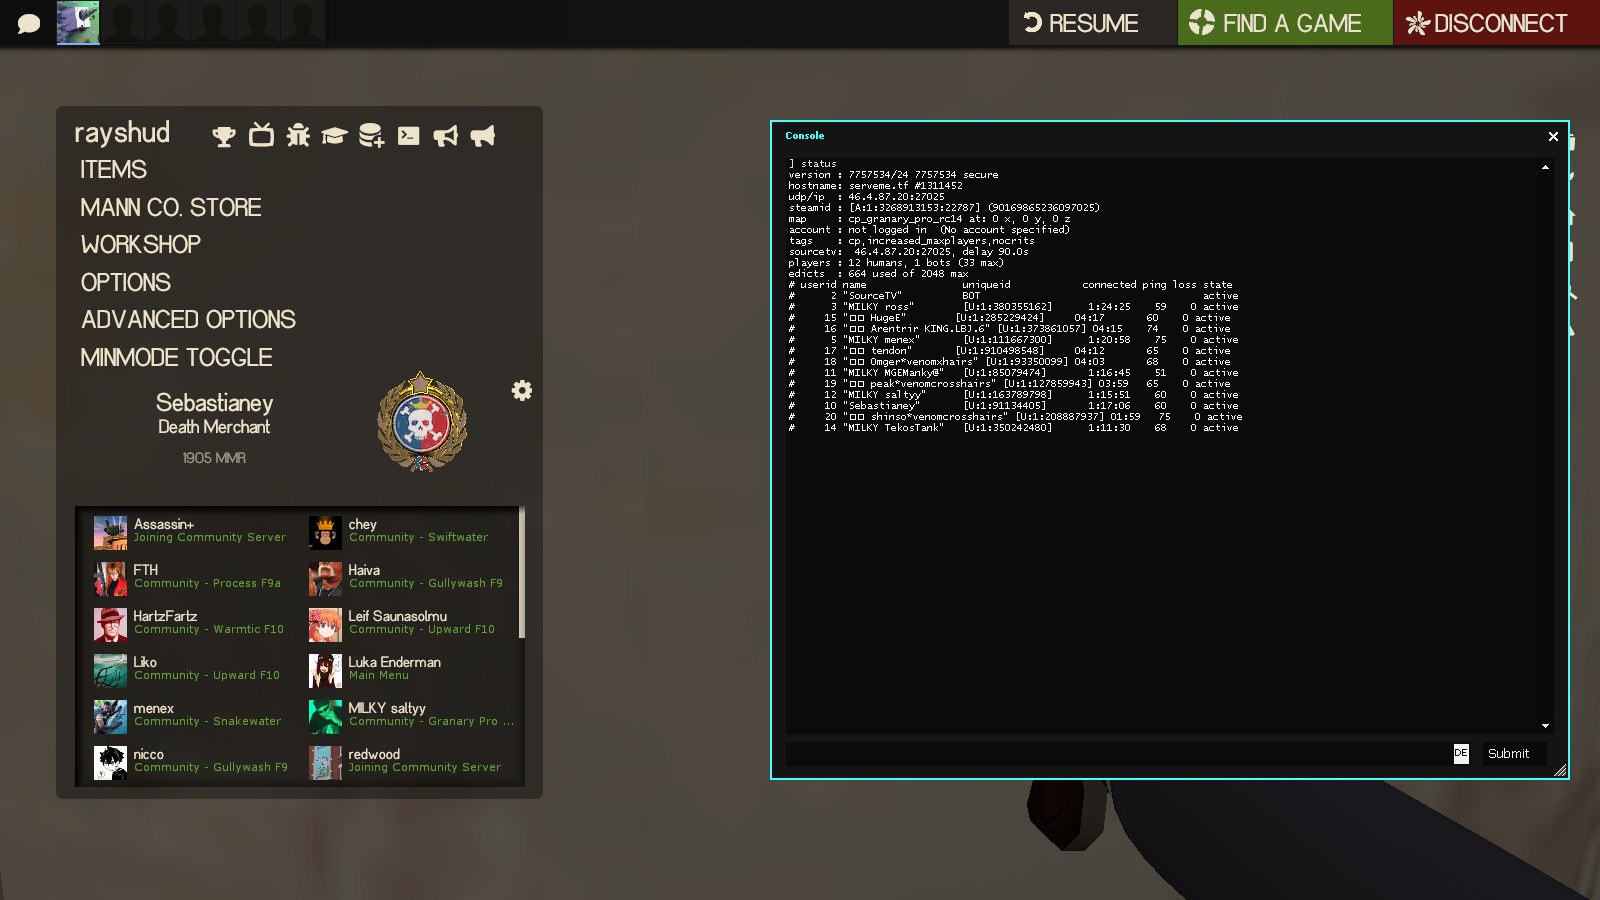Click the outlined megaphone icon
The image size is (1600, 900).
446,136
